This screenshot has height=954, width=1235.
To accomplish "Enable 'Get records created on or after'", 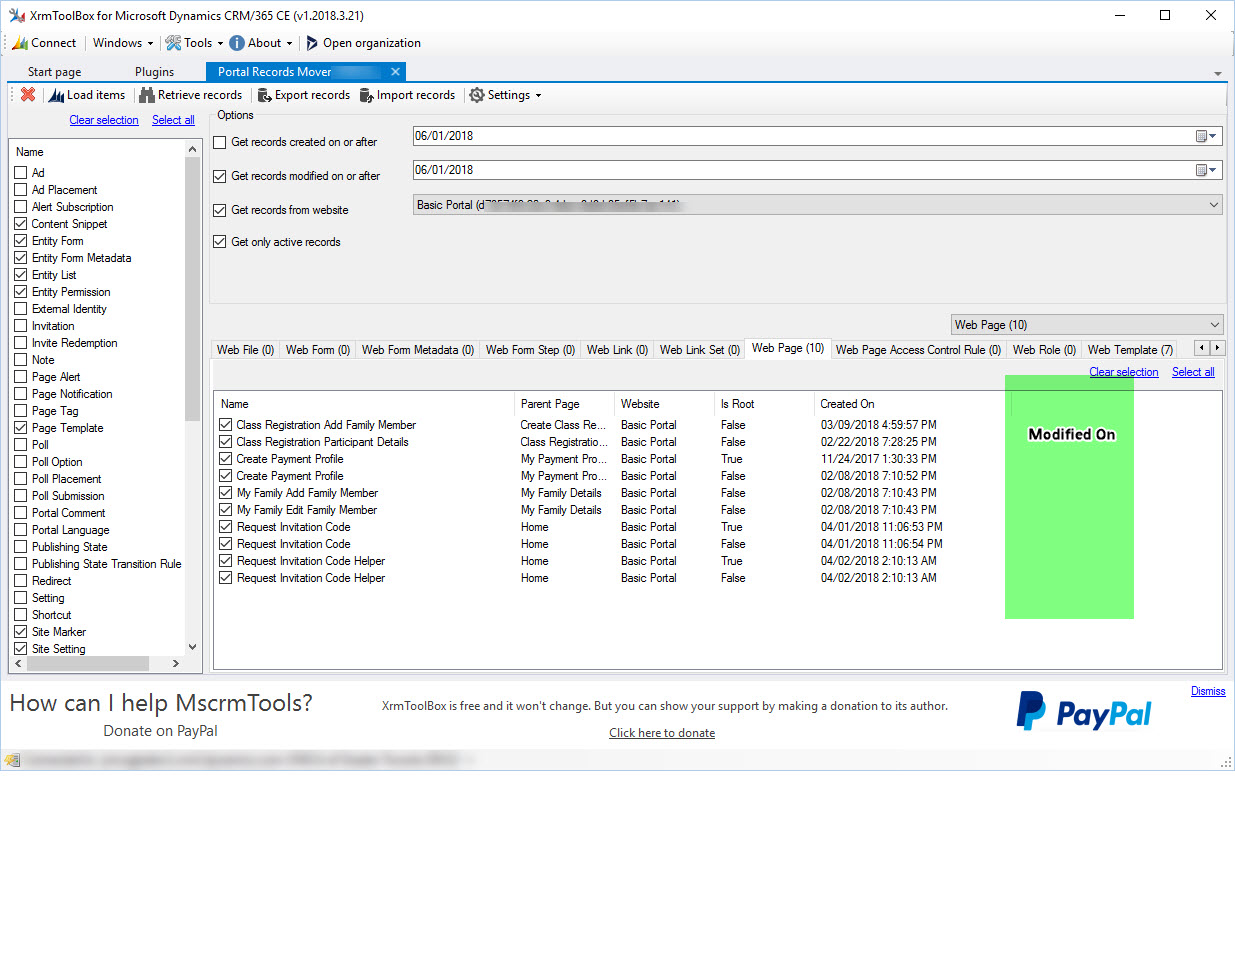I will tap(220, 142).
